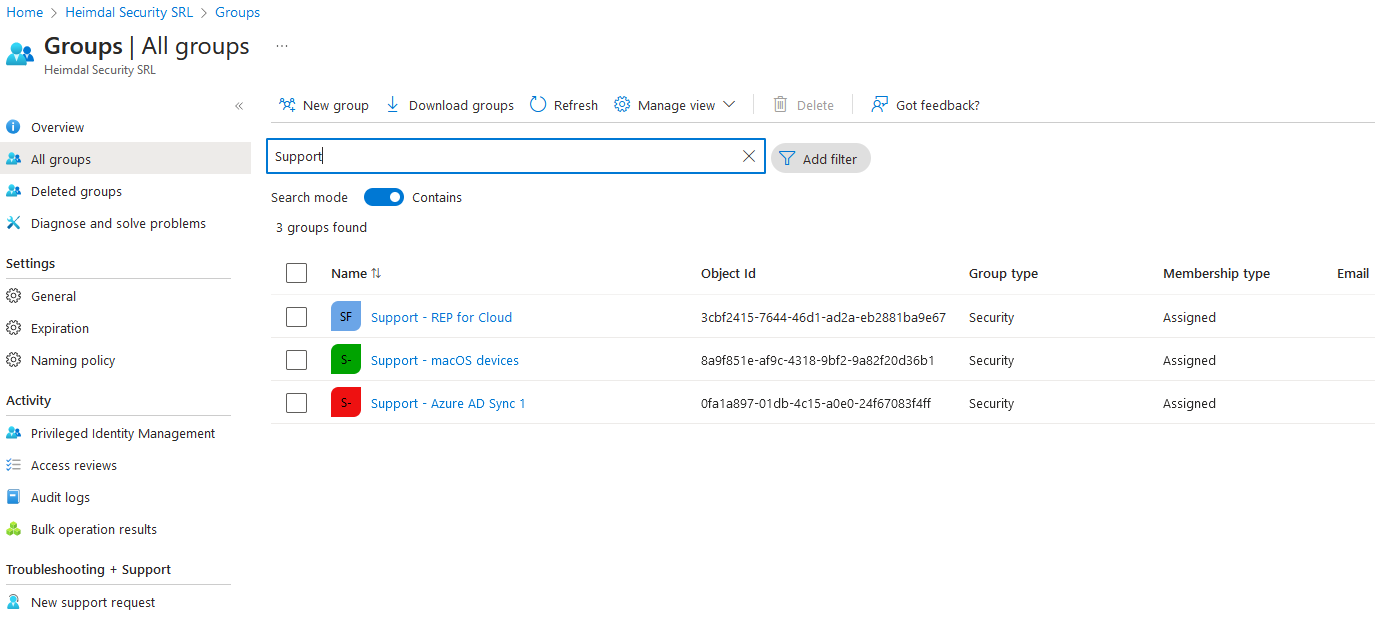The image size is (1375, 621).
Task: Open the Support - Azure AD Sync 1 group
Action: (x=448, y=403)
